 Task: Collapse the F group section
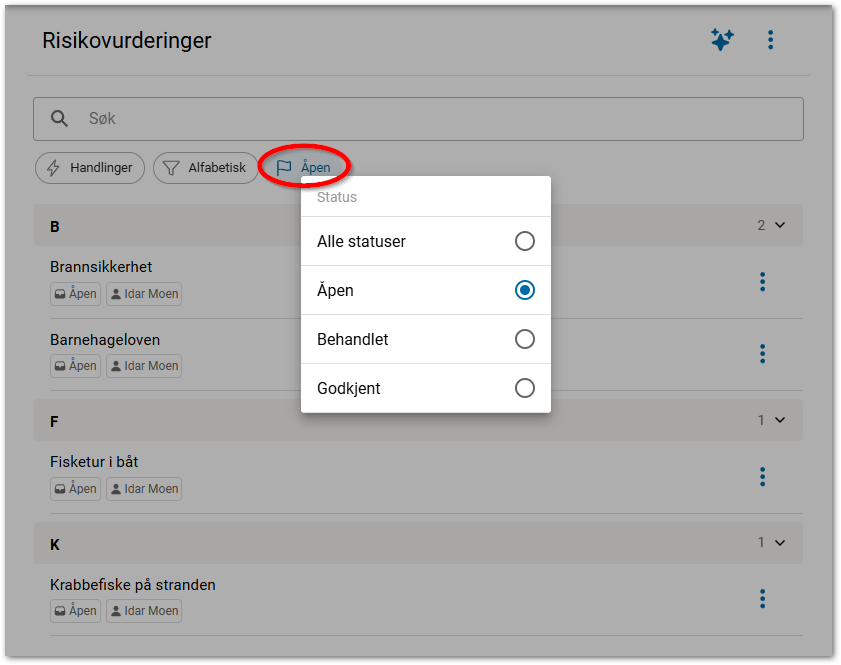click(780, 421)
